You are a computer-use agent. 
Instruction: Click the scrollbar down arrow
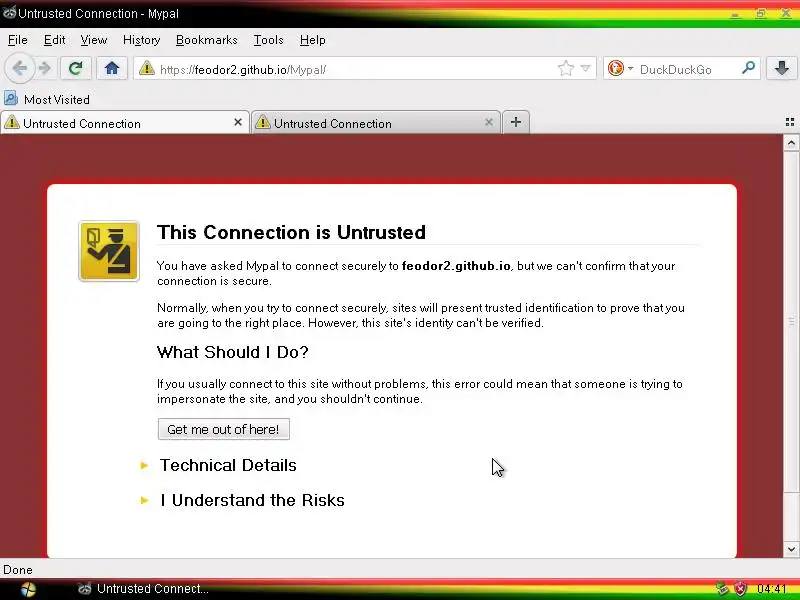pyautogui.click(x=791, y=549)
